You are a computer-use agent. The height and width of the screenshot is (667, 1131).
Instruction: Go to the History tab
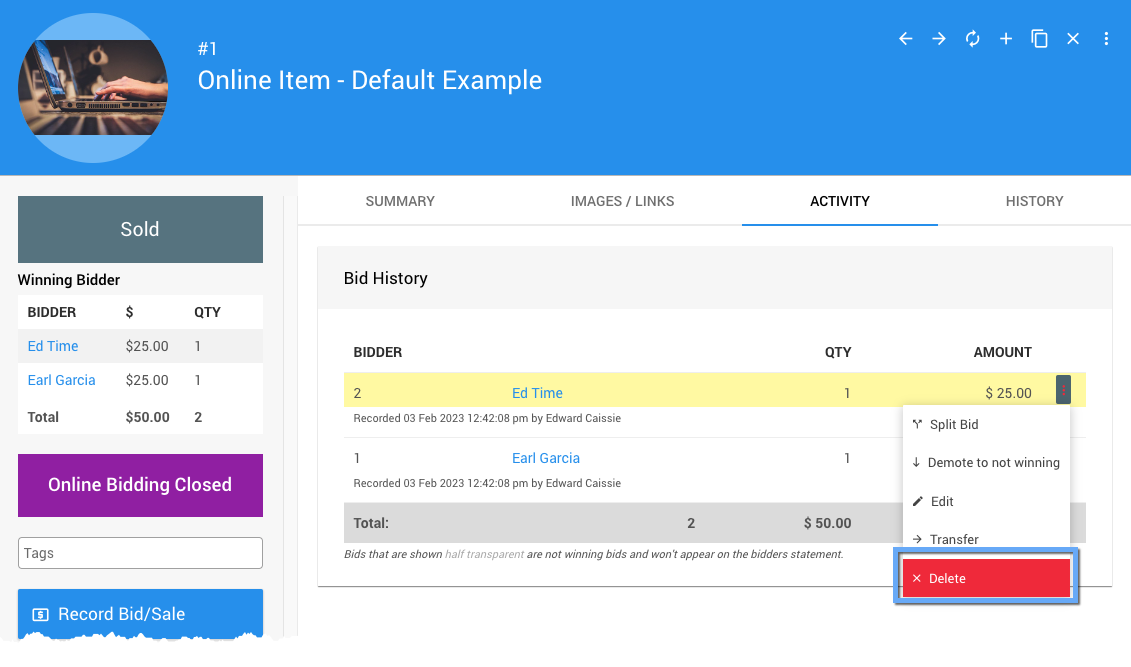pos(1034,201)
